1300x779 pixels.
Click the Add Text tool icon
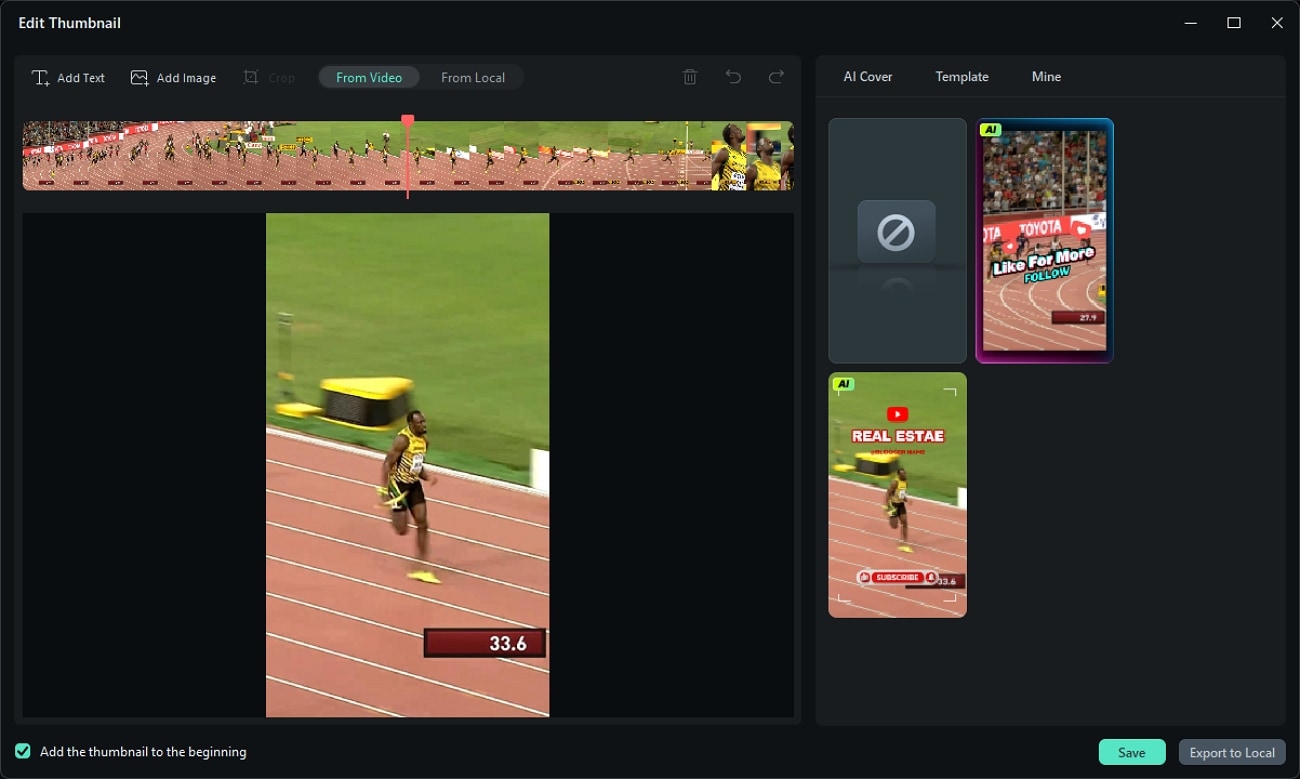pyautogui.click(x=41, y=78)
